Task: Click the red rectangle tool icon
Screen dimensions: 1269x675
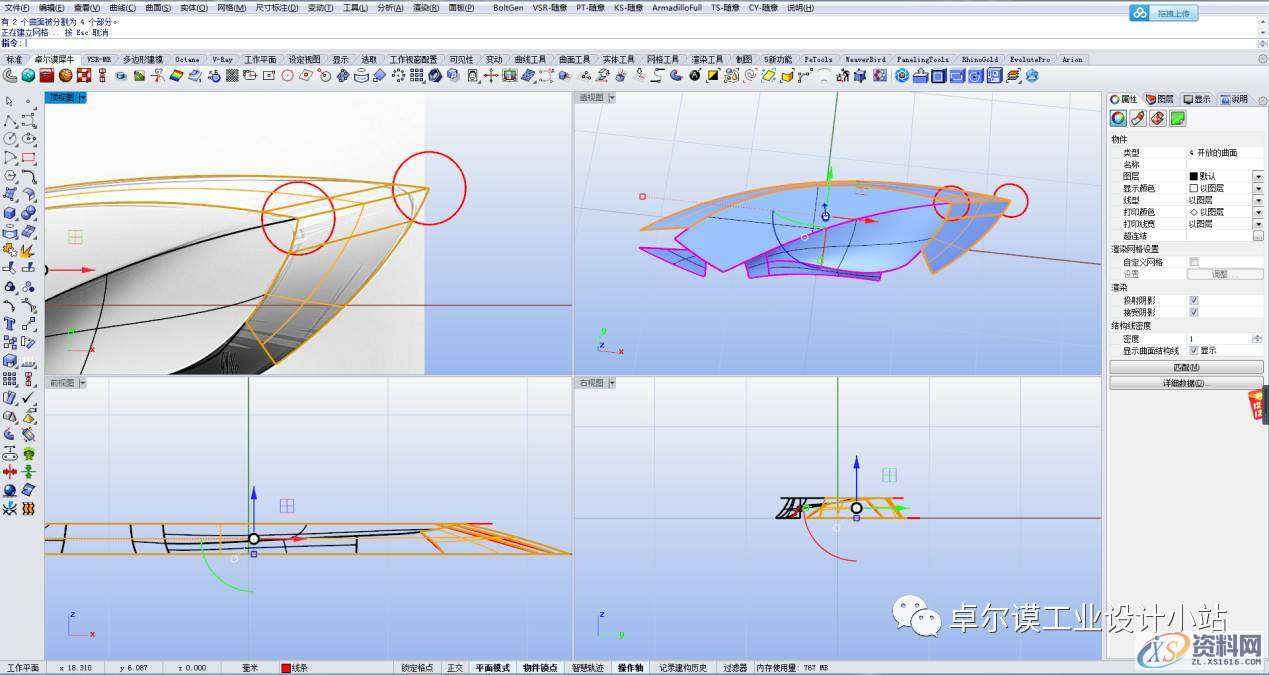Action: 28,158
